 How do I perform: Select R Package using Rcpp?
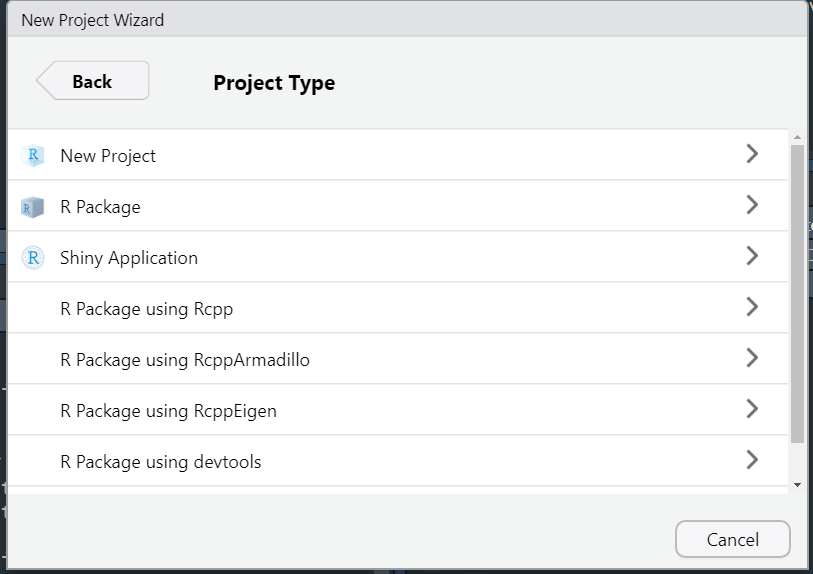[147, 309]
